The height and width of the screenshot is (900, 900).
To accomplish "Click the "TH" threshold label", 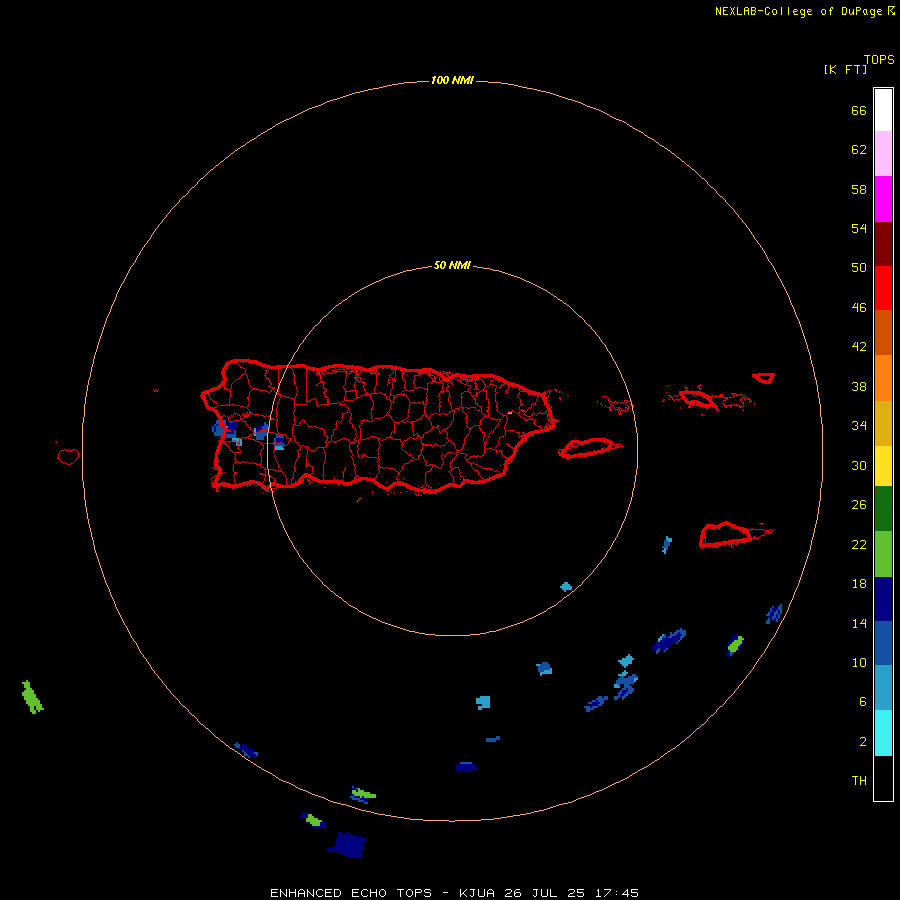I will [x=859, y=781].
